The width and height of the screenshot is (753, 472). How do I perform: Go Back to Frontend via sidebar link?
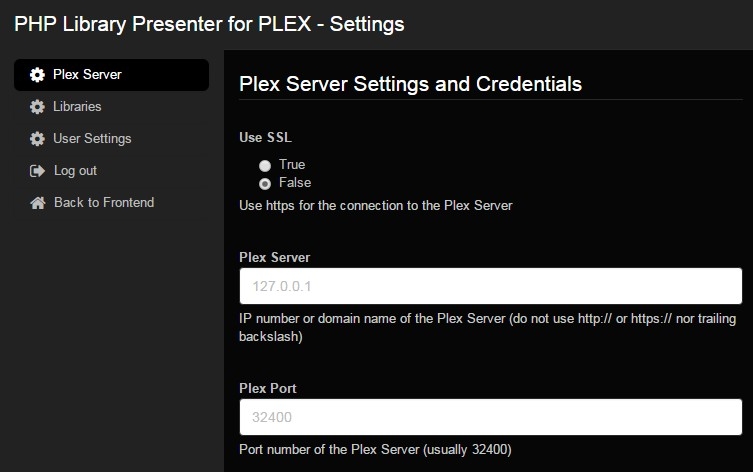(x=104, y=202)
